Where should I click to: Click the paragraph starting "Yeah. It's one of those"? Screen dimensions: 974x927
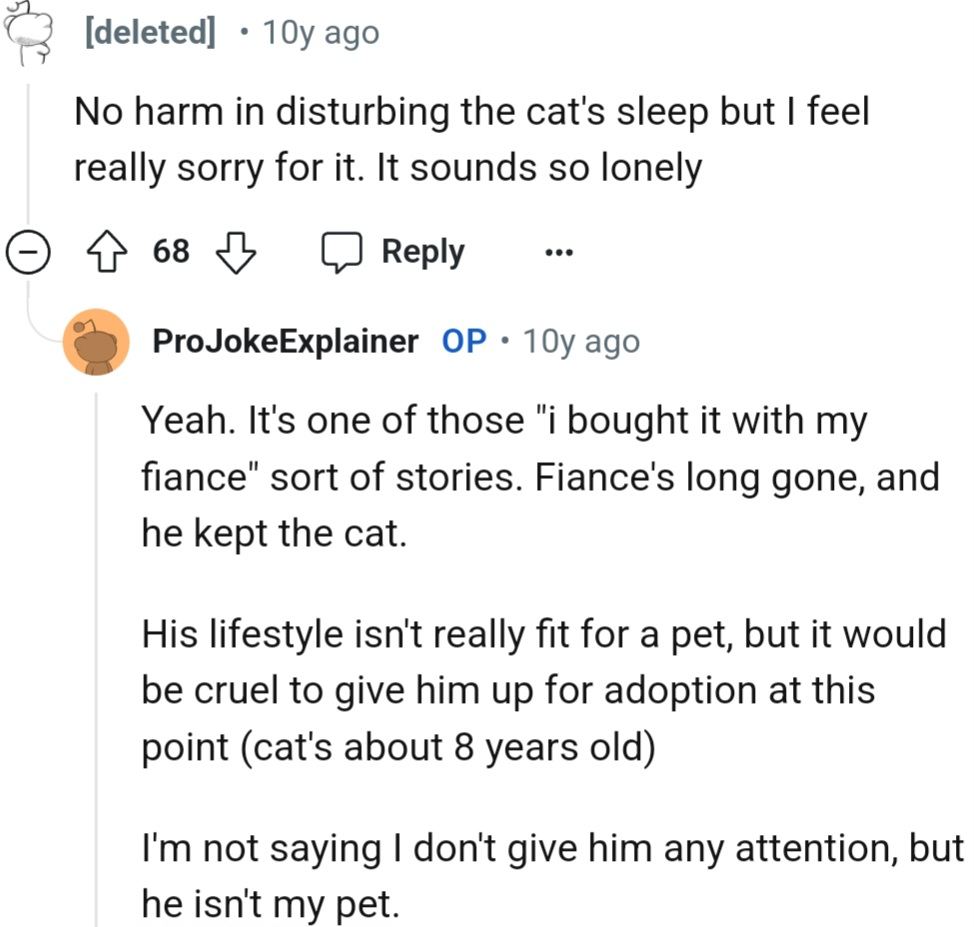(540, 477)
